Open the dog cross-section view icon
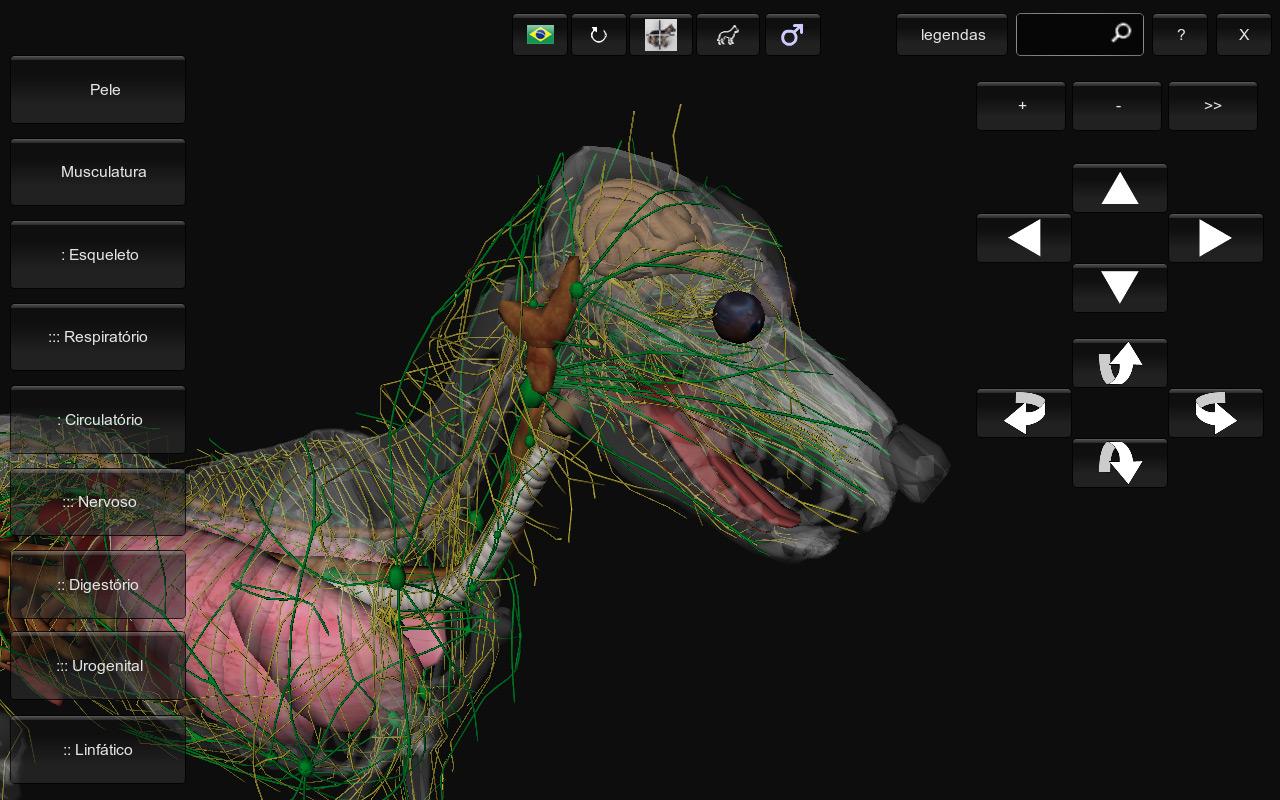This screenshot has height=800, width=1280. 661,34
